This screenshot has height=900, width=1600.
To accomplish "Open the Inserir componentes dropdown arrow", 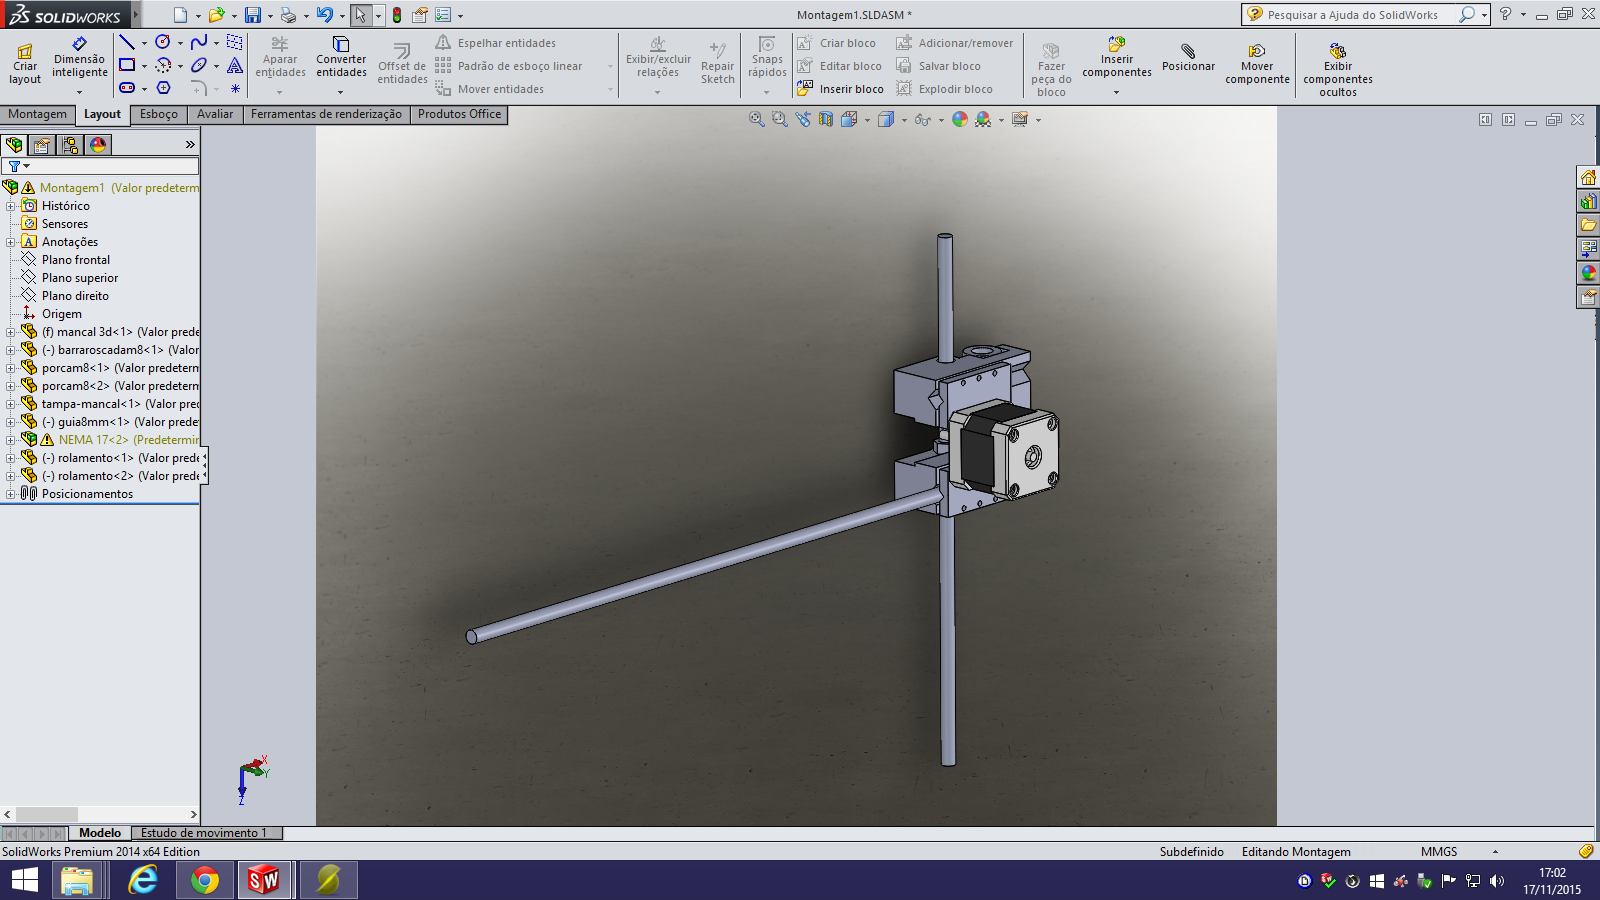I will (x=1117, y=92).
